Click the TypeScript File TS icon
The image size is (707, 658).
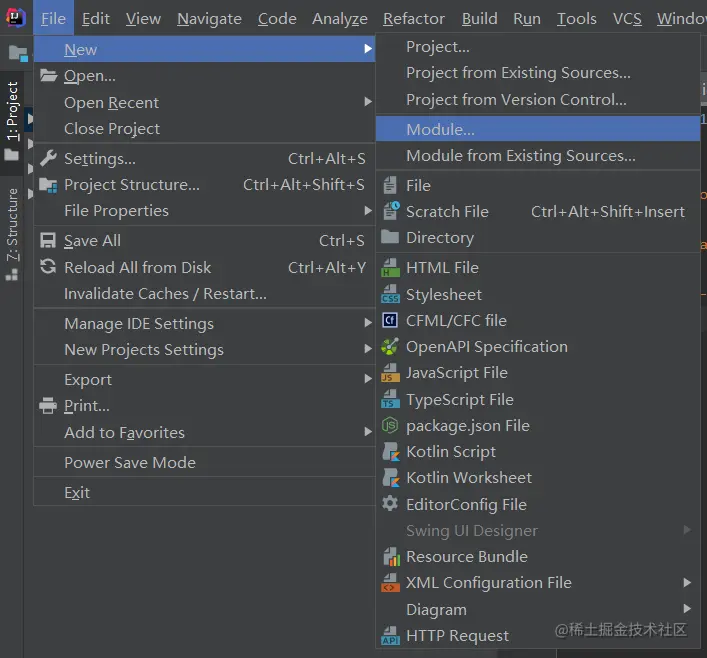coord(390,399)
